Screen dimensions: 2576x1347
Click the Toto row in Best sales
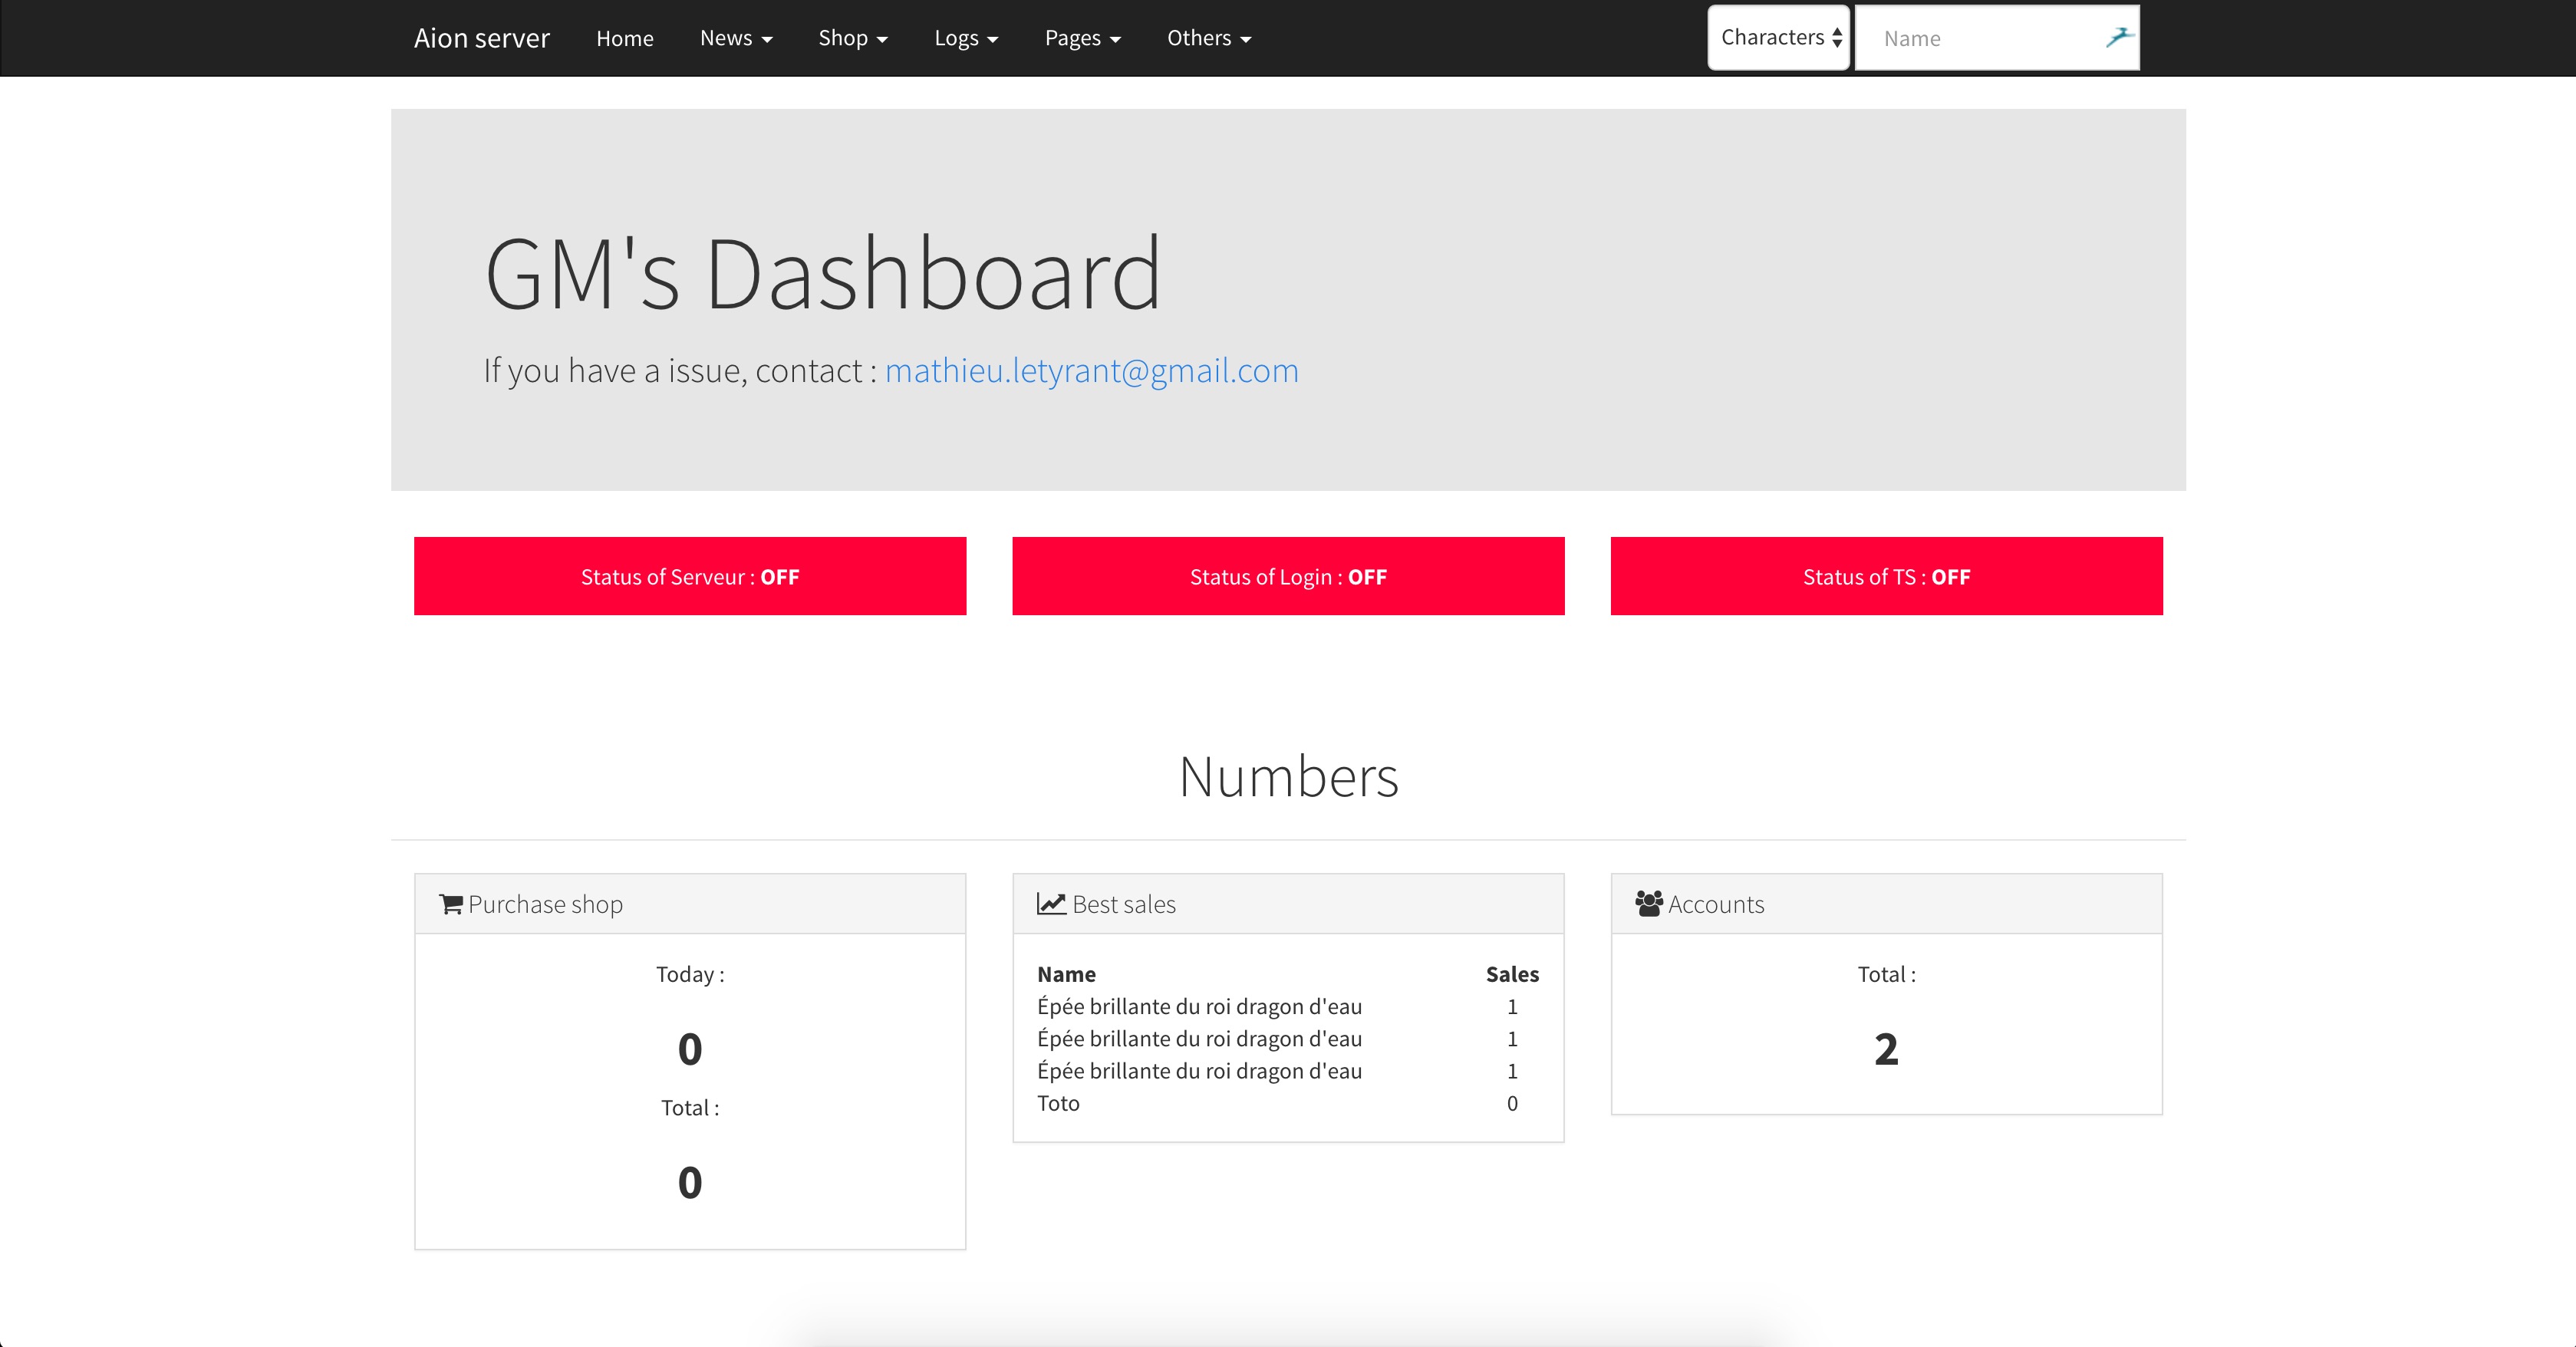(x=1059, y=1103)
